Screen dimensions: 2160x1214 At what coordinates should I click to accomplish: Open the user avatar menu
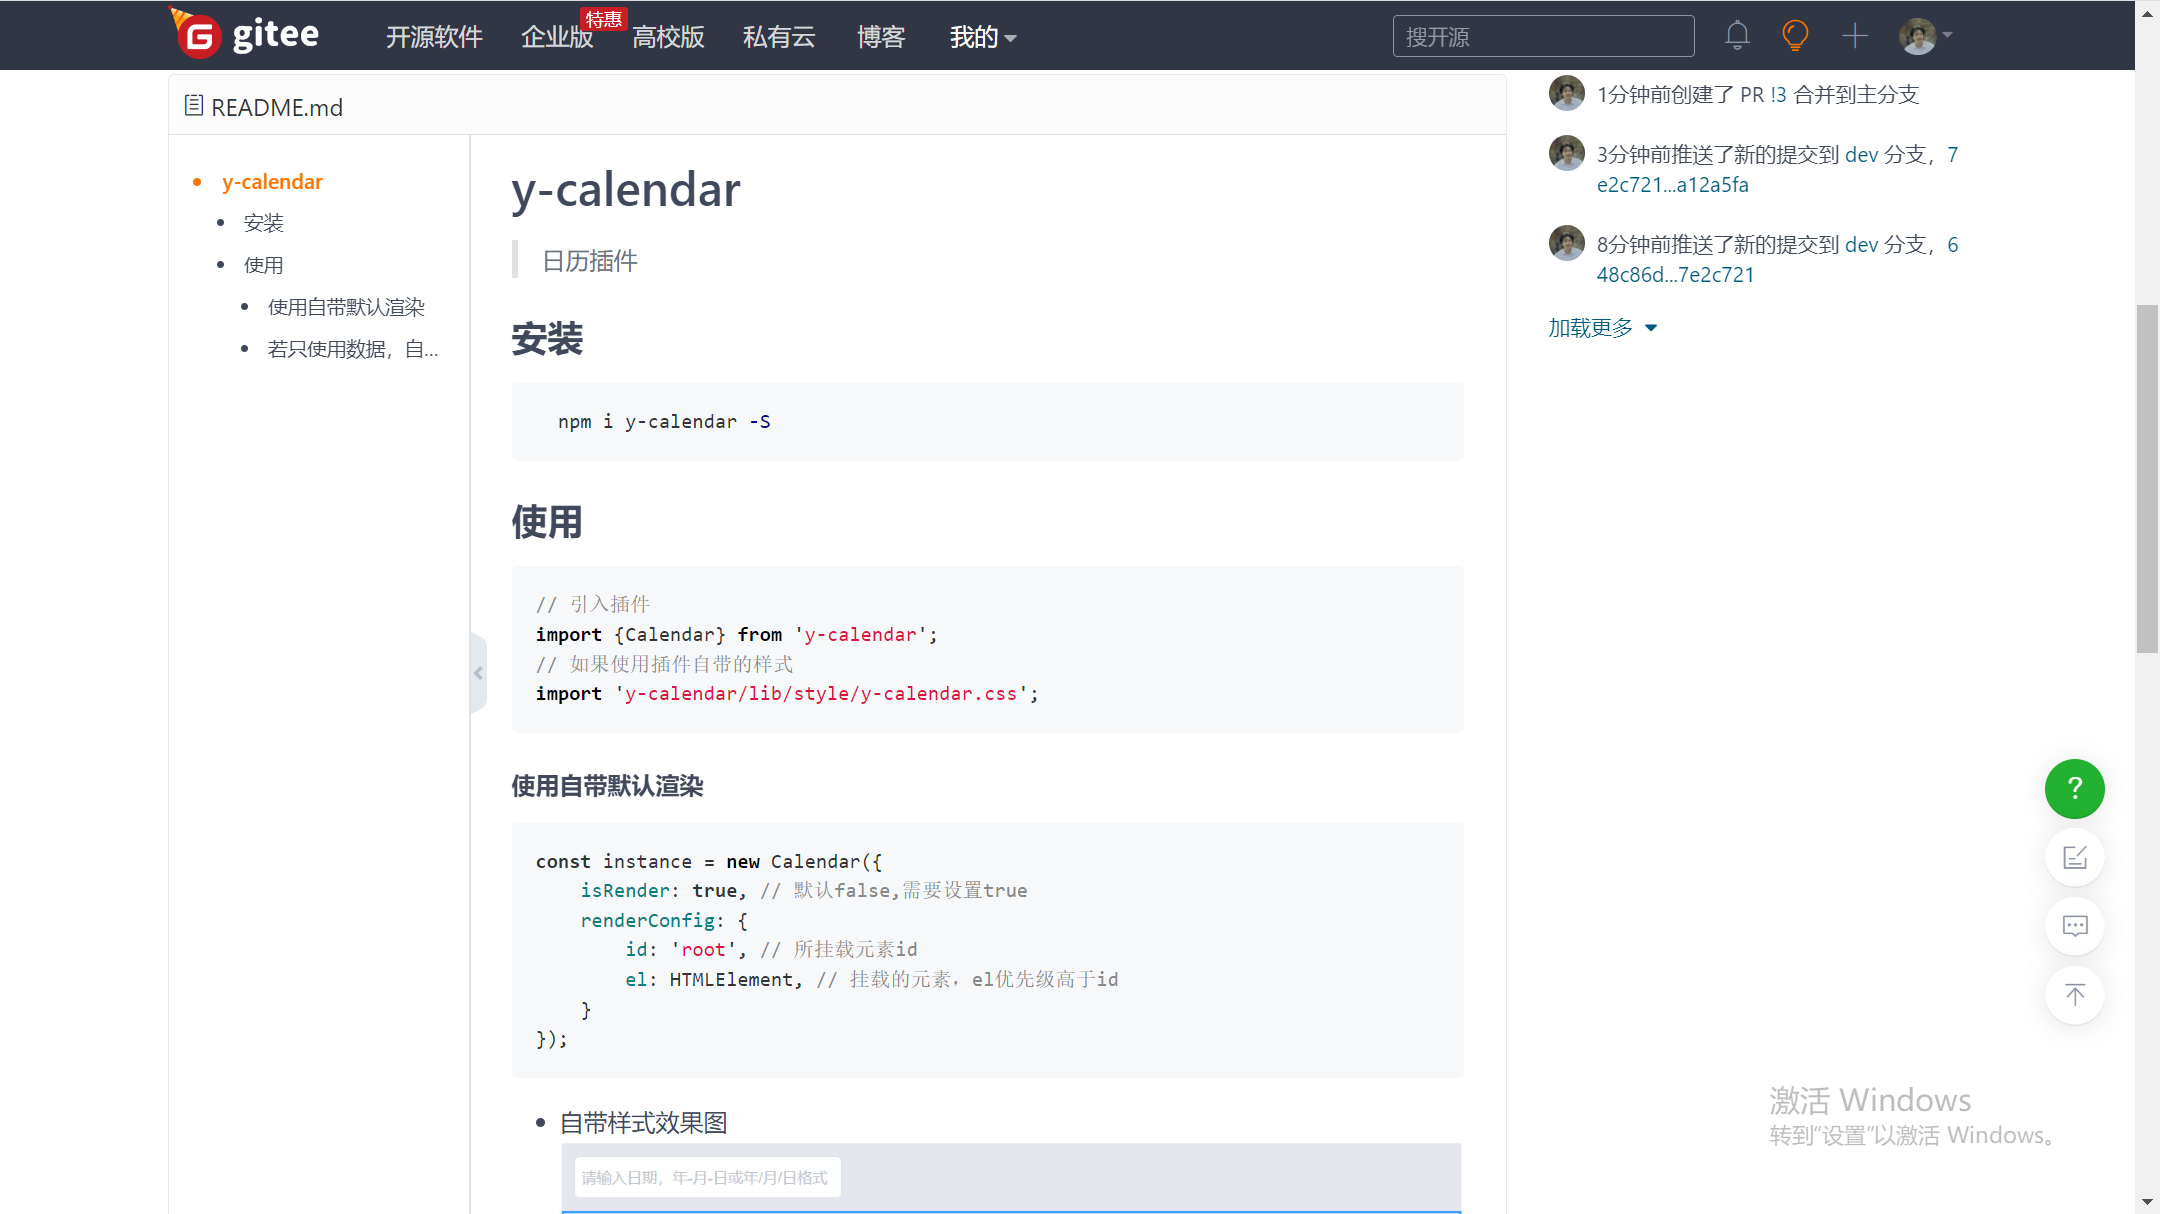pos(1925,36)
